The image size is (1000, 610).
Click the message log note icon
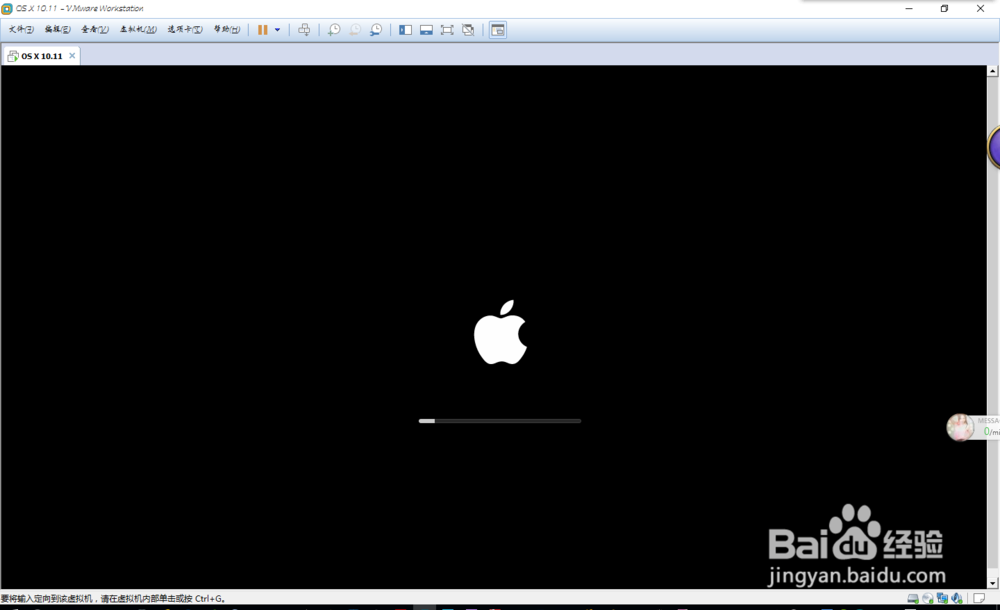tap(979, 599)
